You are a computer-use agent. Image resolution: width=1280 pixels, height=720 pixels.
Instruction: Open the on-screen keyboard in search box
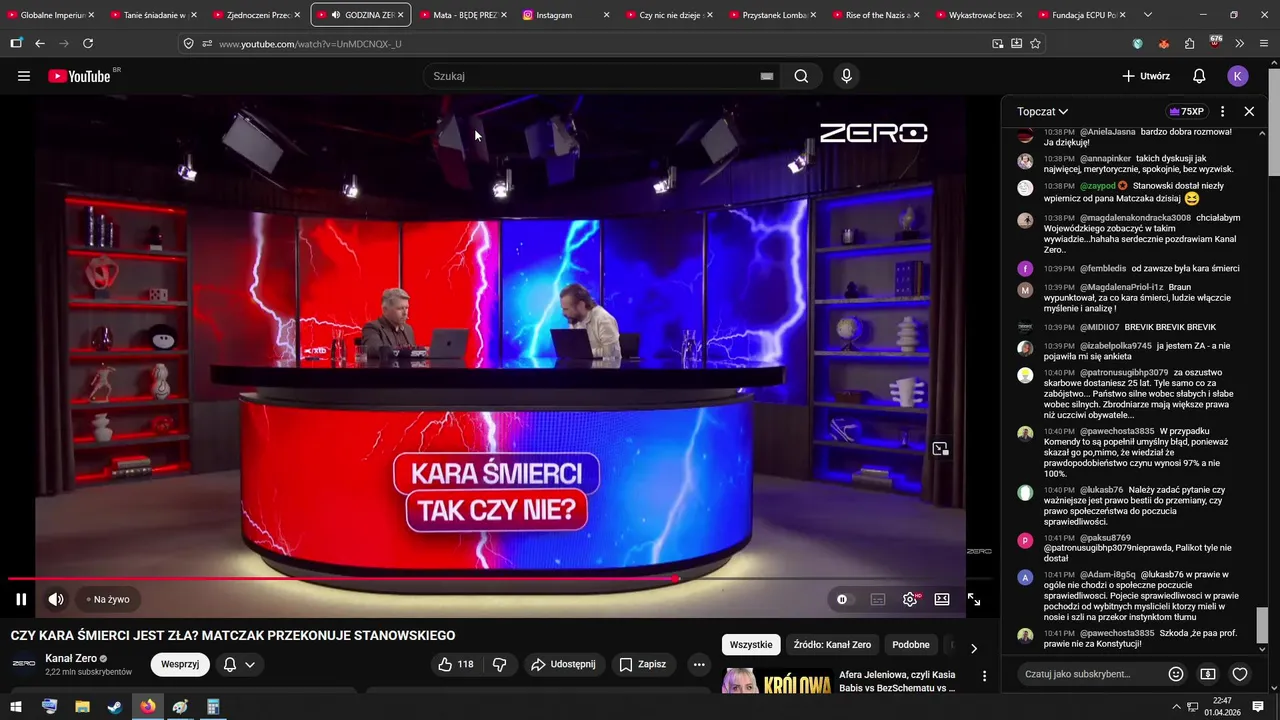click(767, 76)
